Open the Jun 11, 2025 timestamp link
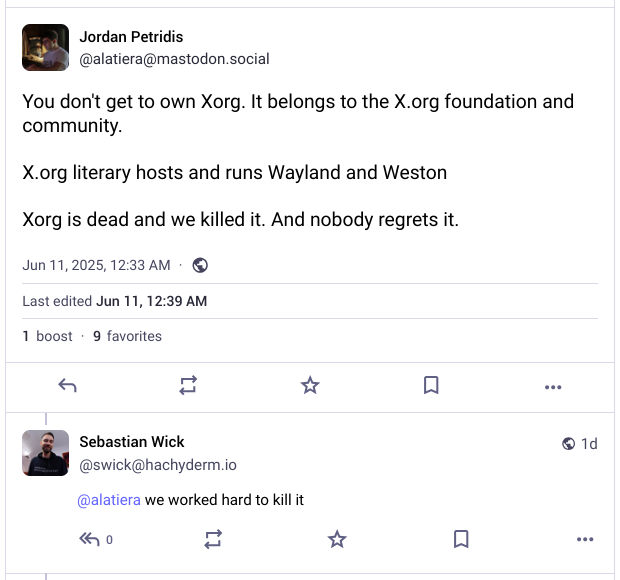The image size is (620, 580). tap(96, 265)
